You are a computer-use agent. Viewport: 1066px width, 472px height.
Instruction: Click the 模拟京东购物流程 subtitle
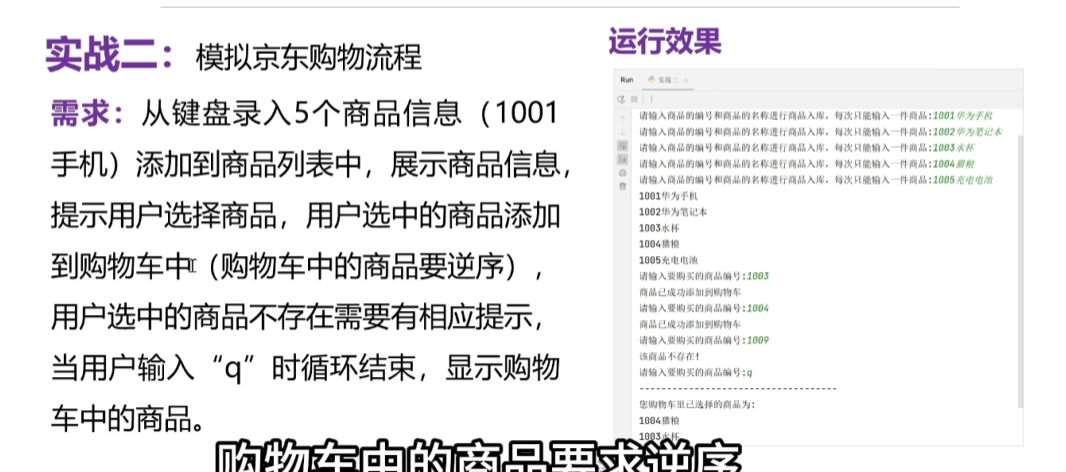308,58
